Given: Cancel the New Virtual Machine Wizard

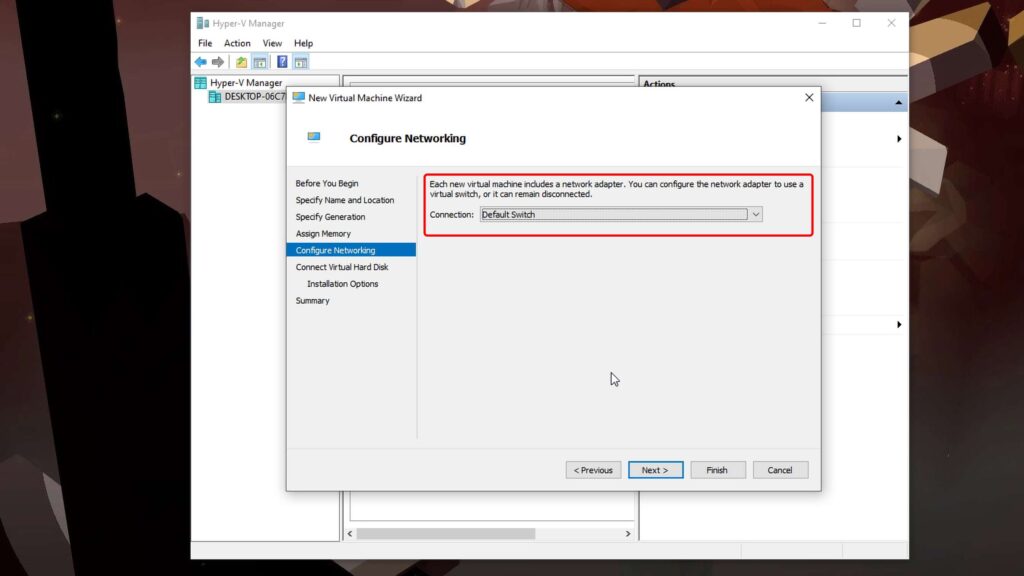Looking at the screenshot, I should coord(780,470).
